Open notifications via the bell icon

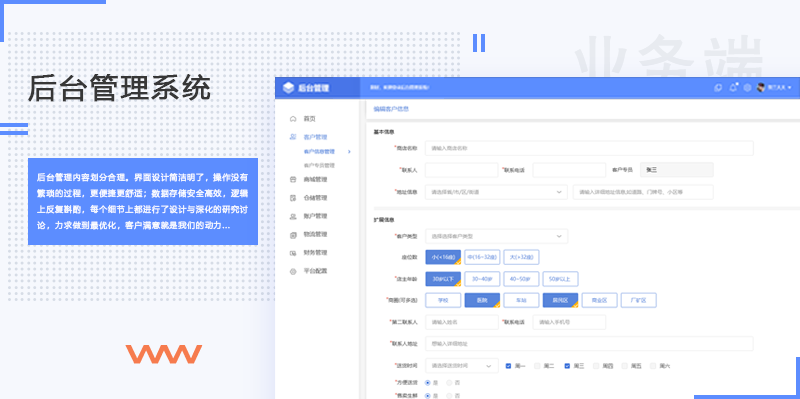[733, 88]
